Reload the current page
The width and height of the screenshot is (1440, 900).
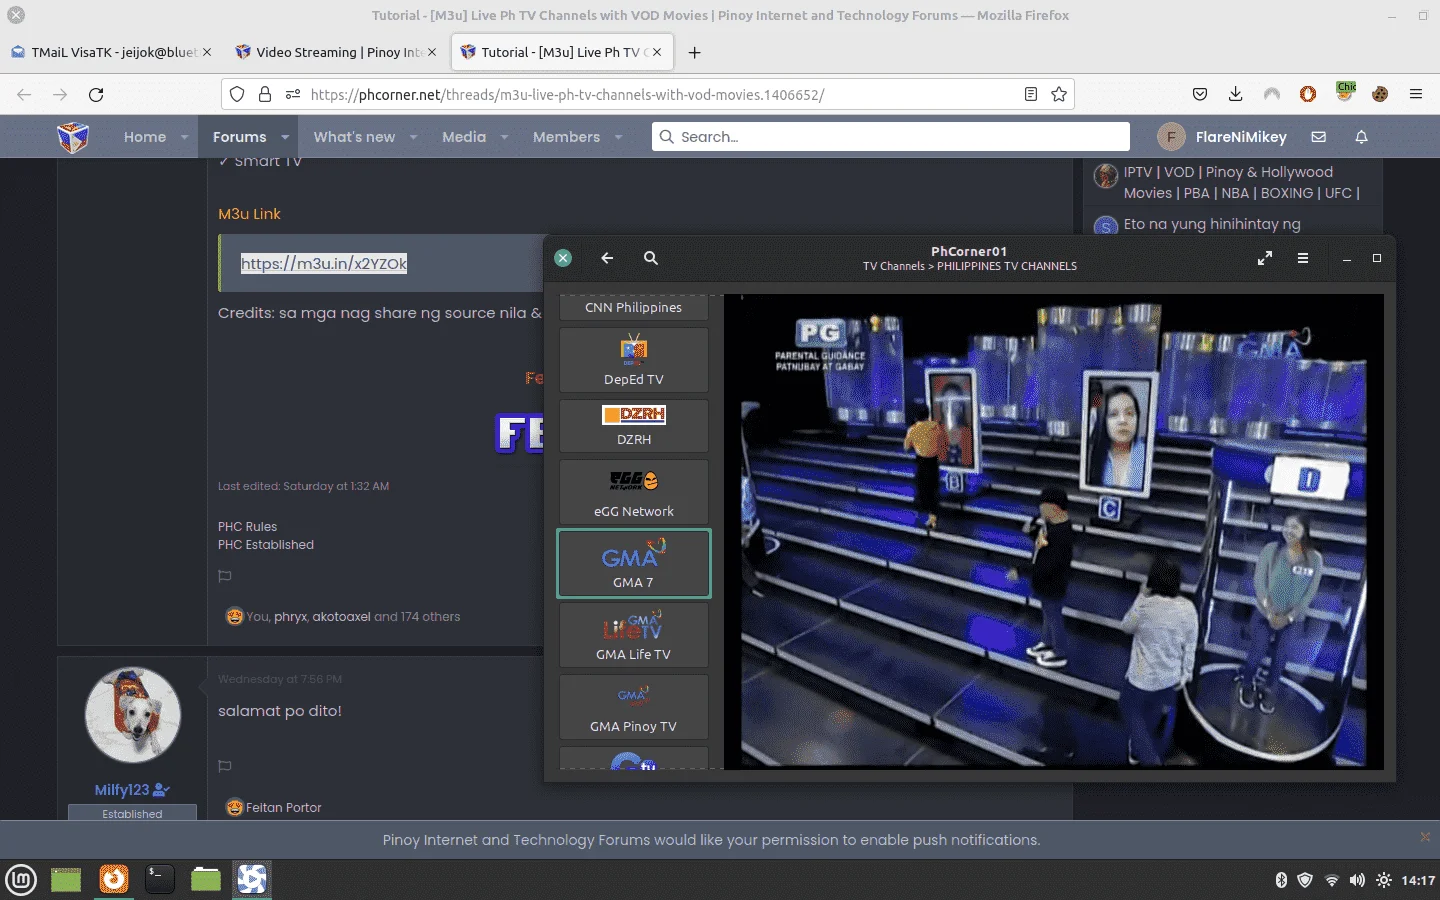(96, 94)
